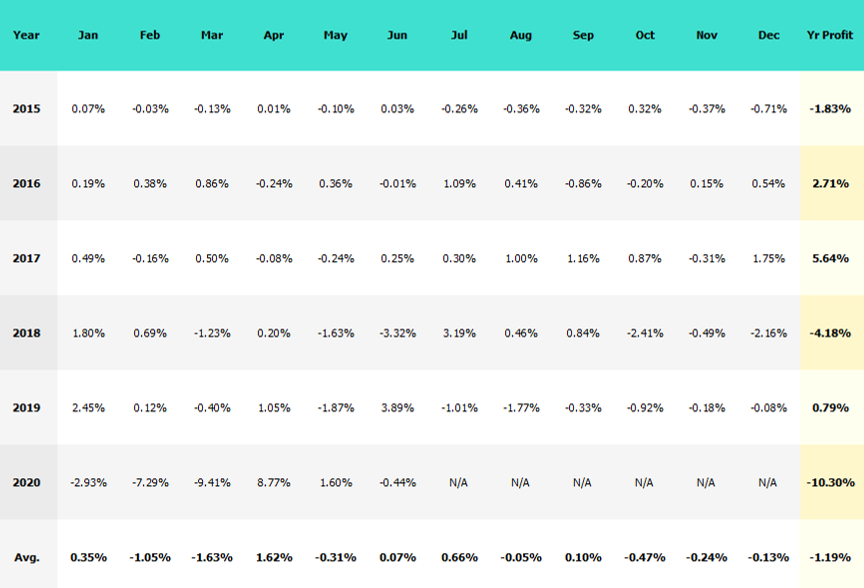Select the 2020 yearly profit -10.30% cell
This screenshot has width=864, height=588.
830,482
